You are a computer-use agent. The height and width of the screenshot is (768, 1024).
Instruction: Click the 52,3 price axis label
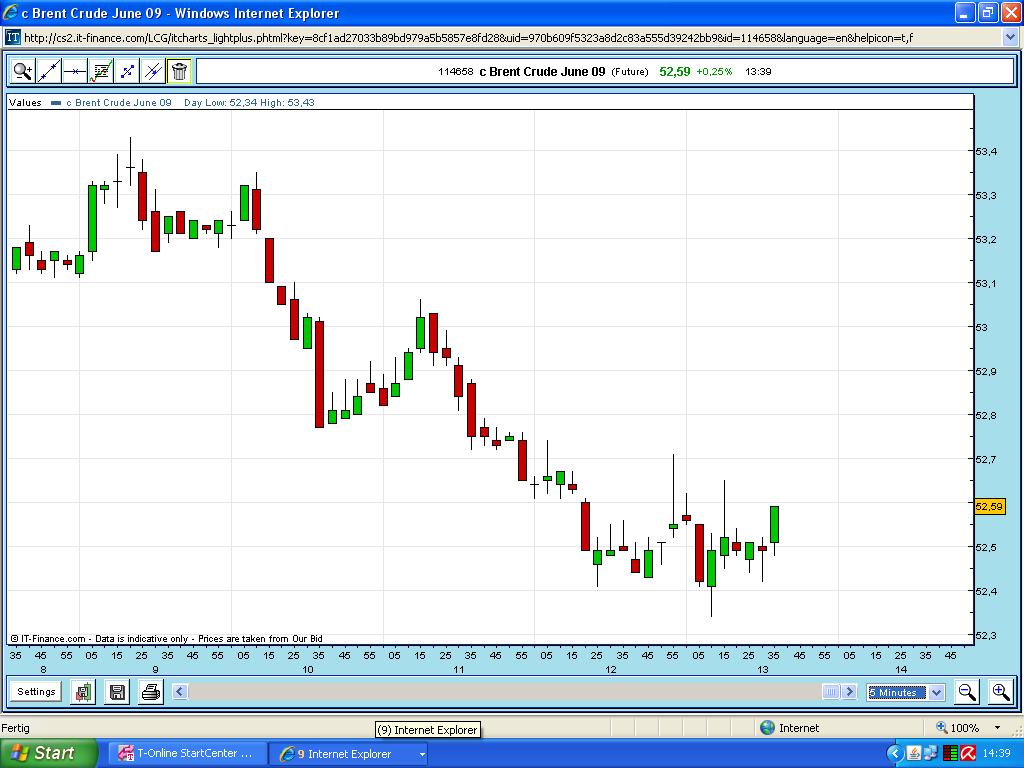(x=986, y=635)
